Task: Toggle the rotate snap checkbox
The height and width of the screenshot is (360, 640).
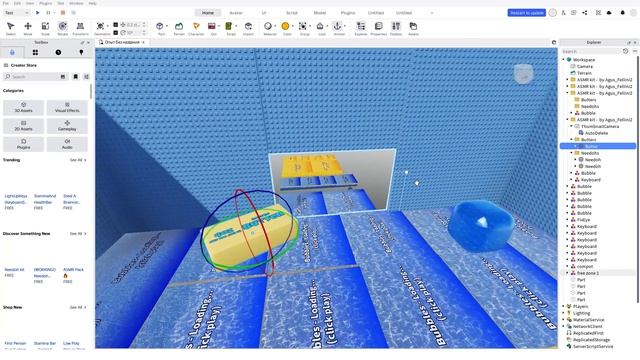Action: pos(116,32)
